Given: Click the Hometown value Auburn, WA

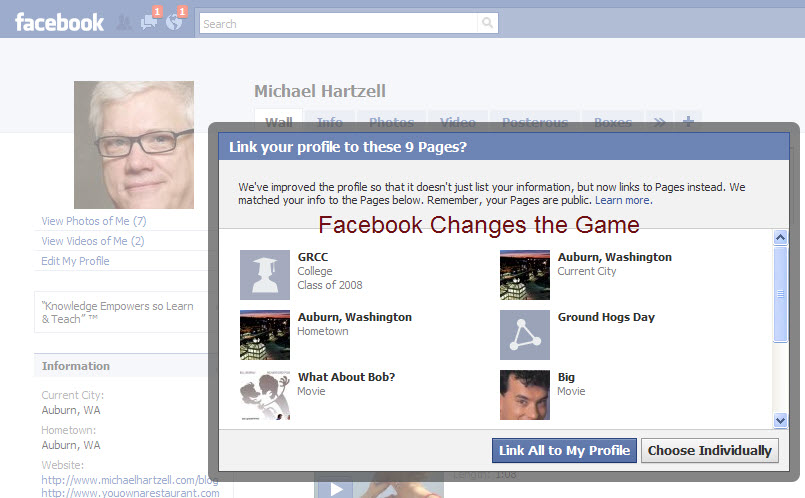Looking at the screenshot, I should [71, 445].
